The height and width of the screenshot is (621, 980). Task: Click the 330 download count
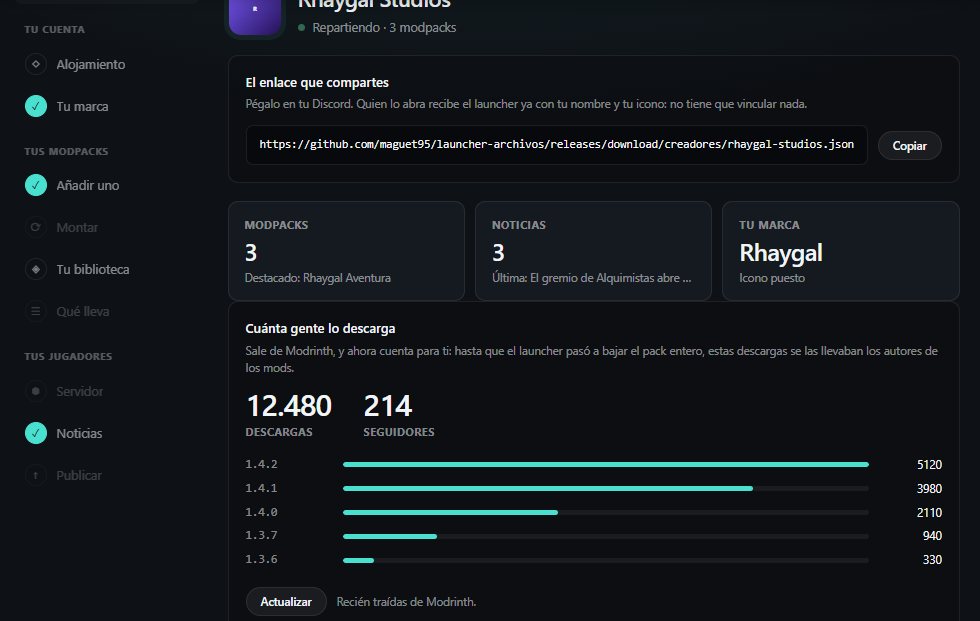click(932, 560)
